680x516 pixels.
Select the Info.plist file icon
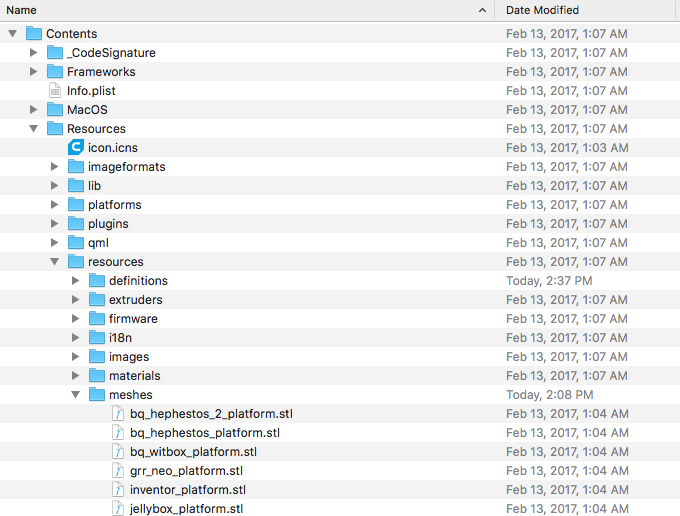tap(55, 91)
